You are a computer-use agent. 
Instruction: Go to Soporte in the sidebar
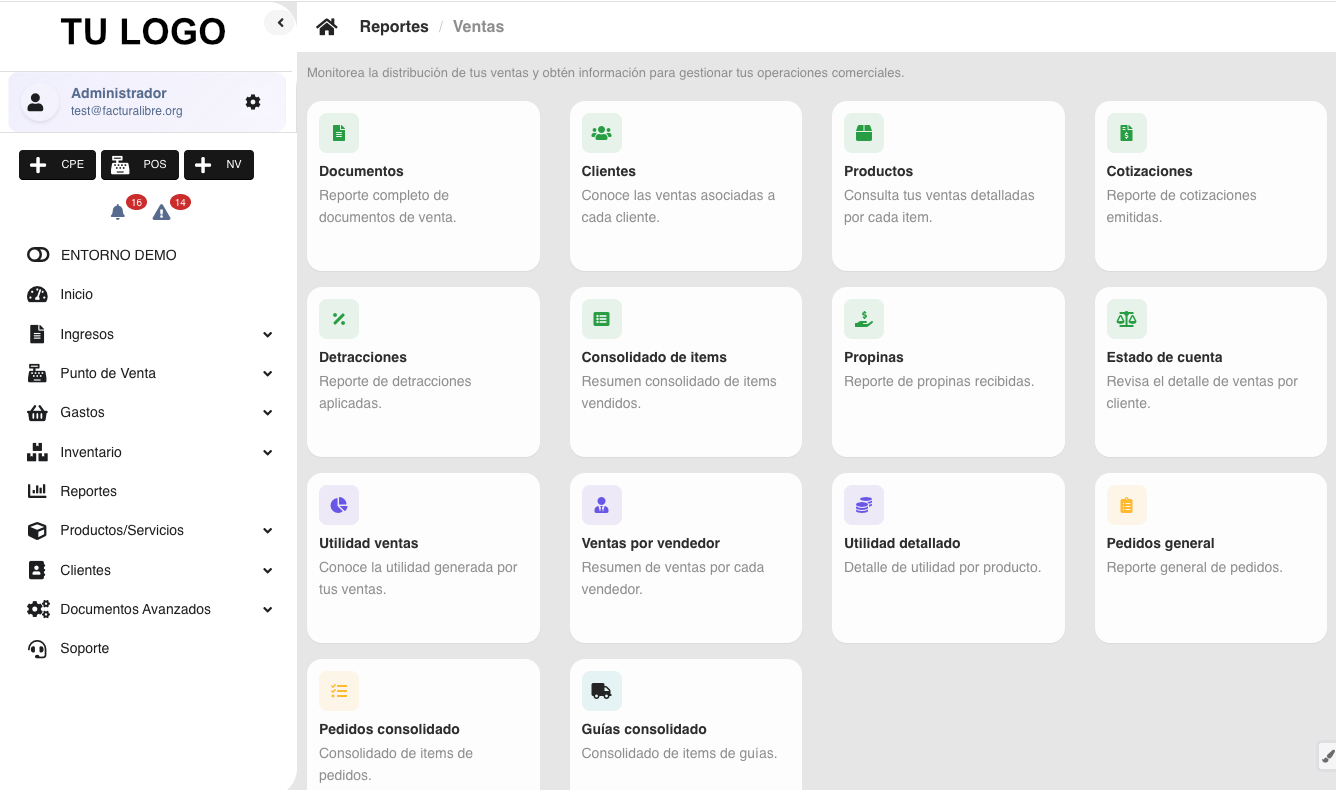(84, 648)
